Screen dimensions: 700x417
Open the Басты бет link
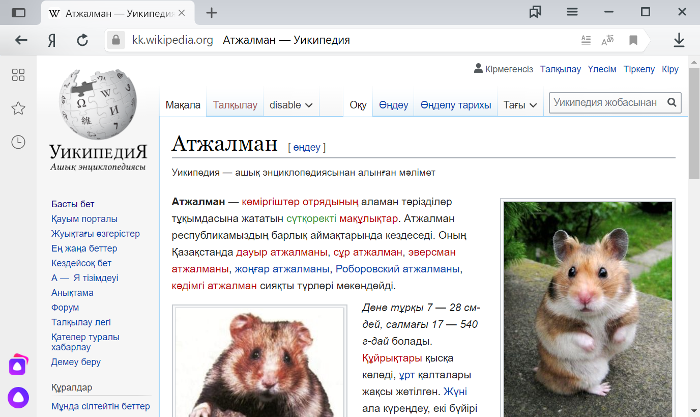[72, 204]
